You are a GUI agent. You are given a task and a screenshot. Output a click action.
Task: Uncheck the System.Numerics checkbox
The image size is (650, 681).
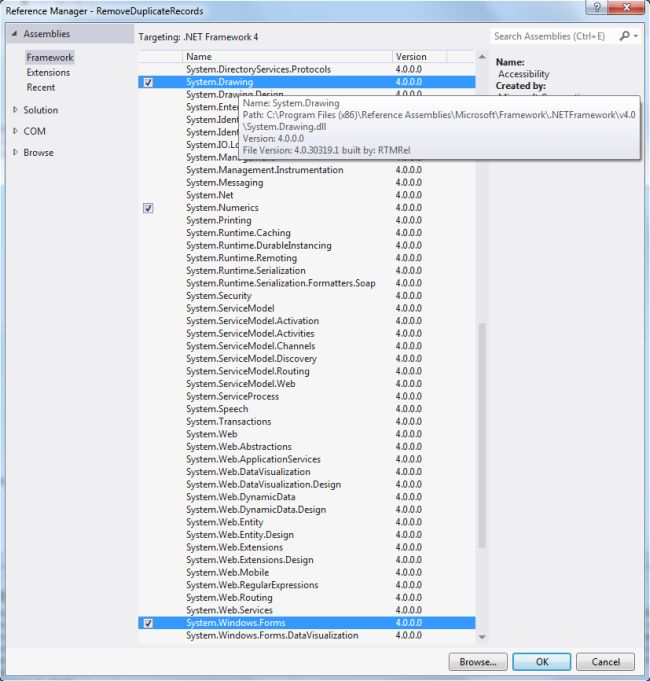148,208
